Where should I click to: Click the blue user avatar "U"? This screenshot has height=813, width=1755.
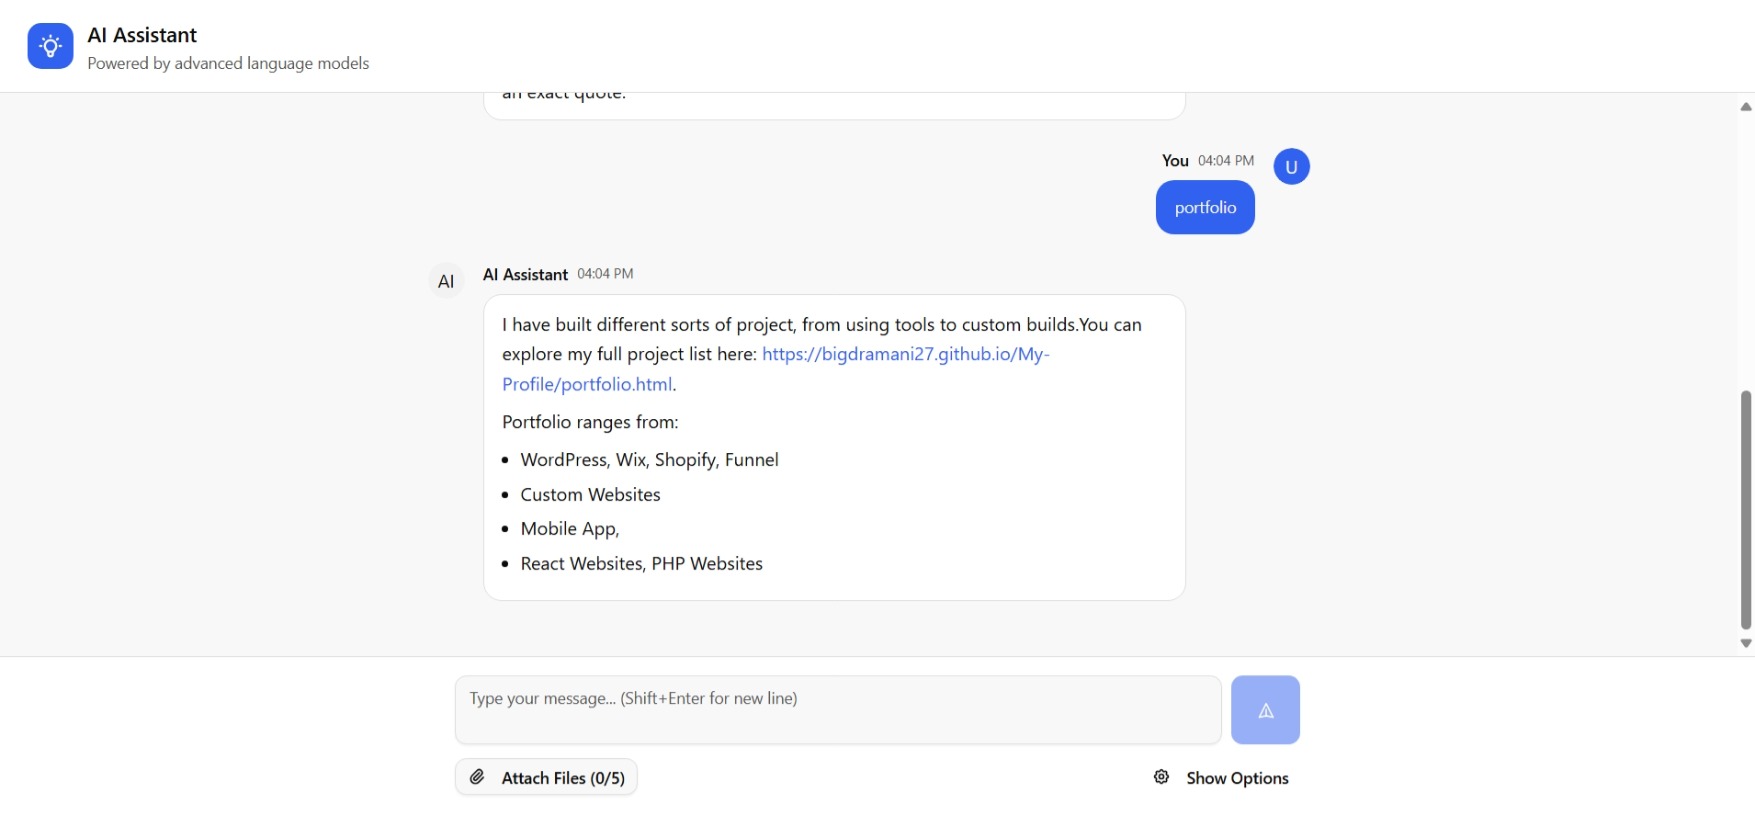pyautogui.click(x=1291, y=167)
